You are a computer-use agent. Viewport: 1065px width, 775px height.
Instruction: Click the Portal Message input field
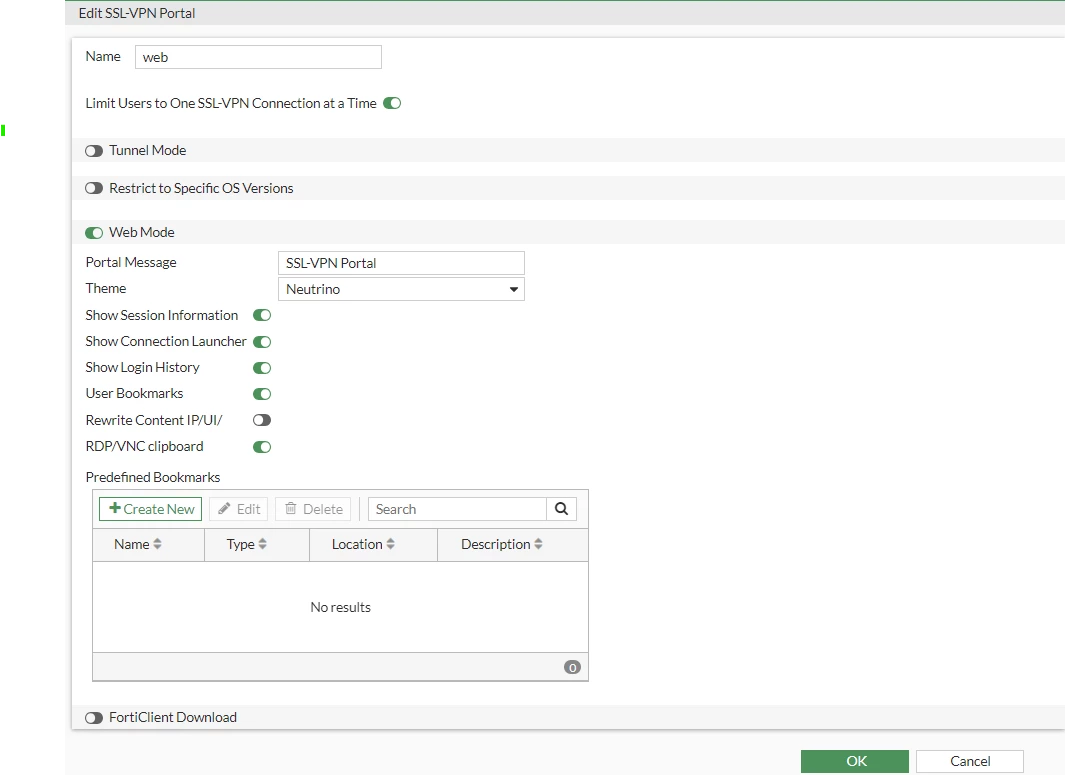tap(401, 263)
